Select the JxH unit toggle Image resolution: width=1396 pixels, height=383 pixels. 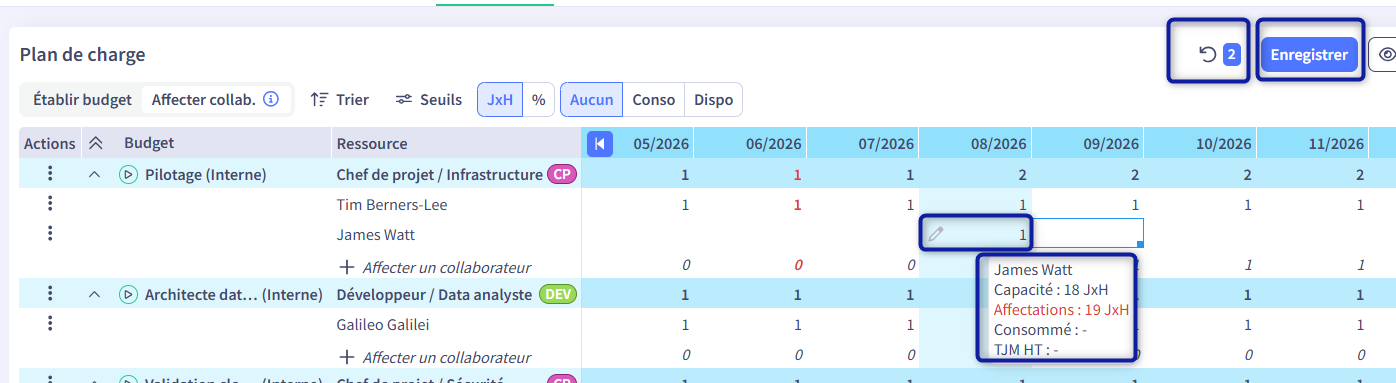500,100
